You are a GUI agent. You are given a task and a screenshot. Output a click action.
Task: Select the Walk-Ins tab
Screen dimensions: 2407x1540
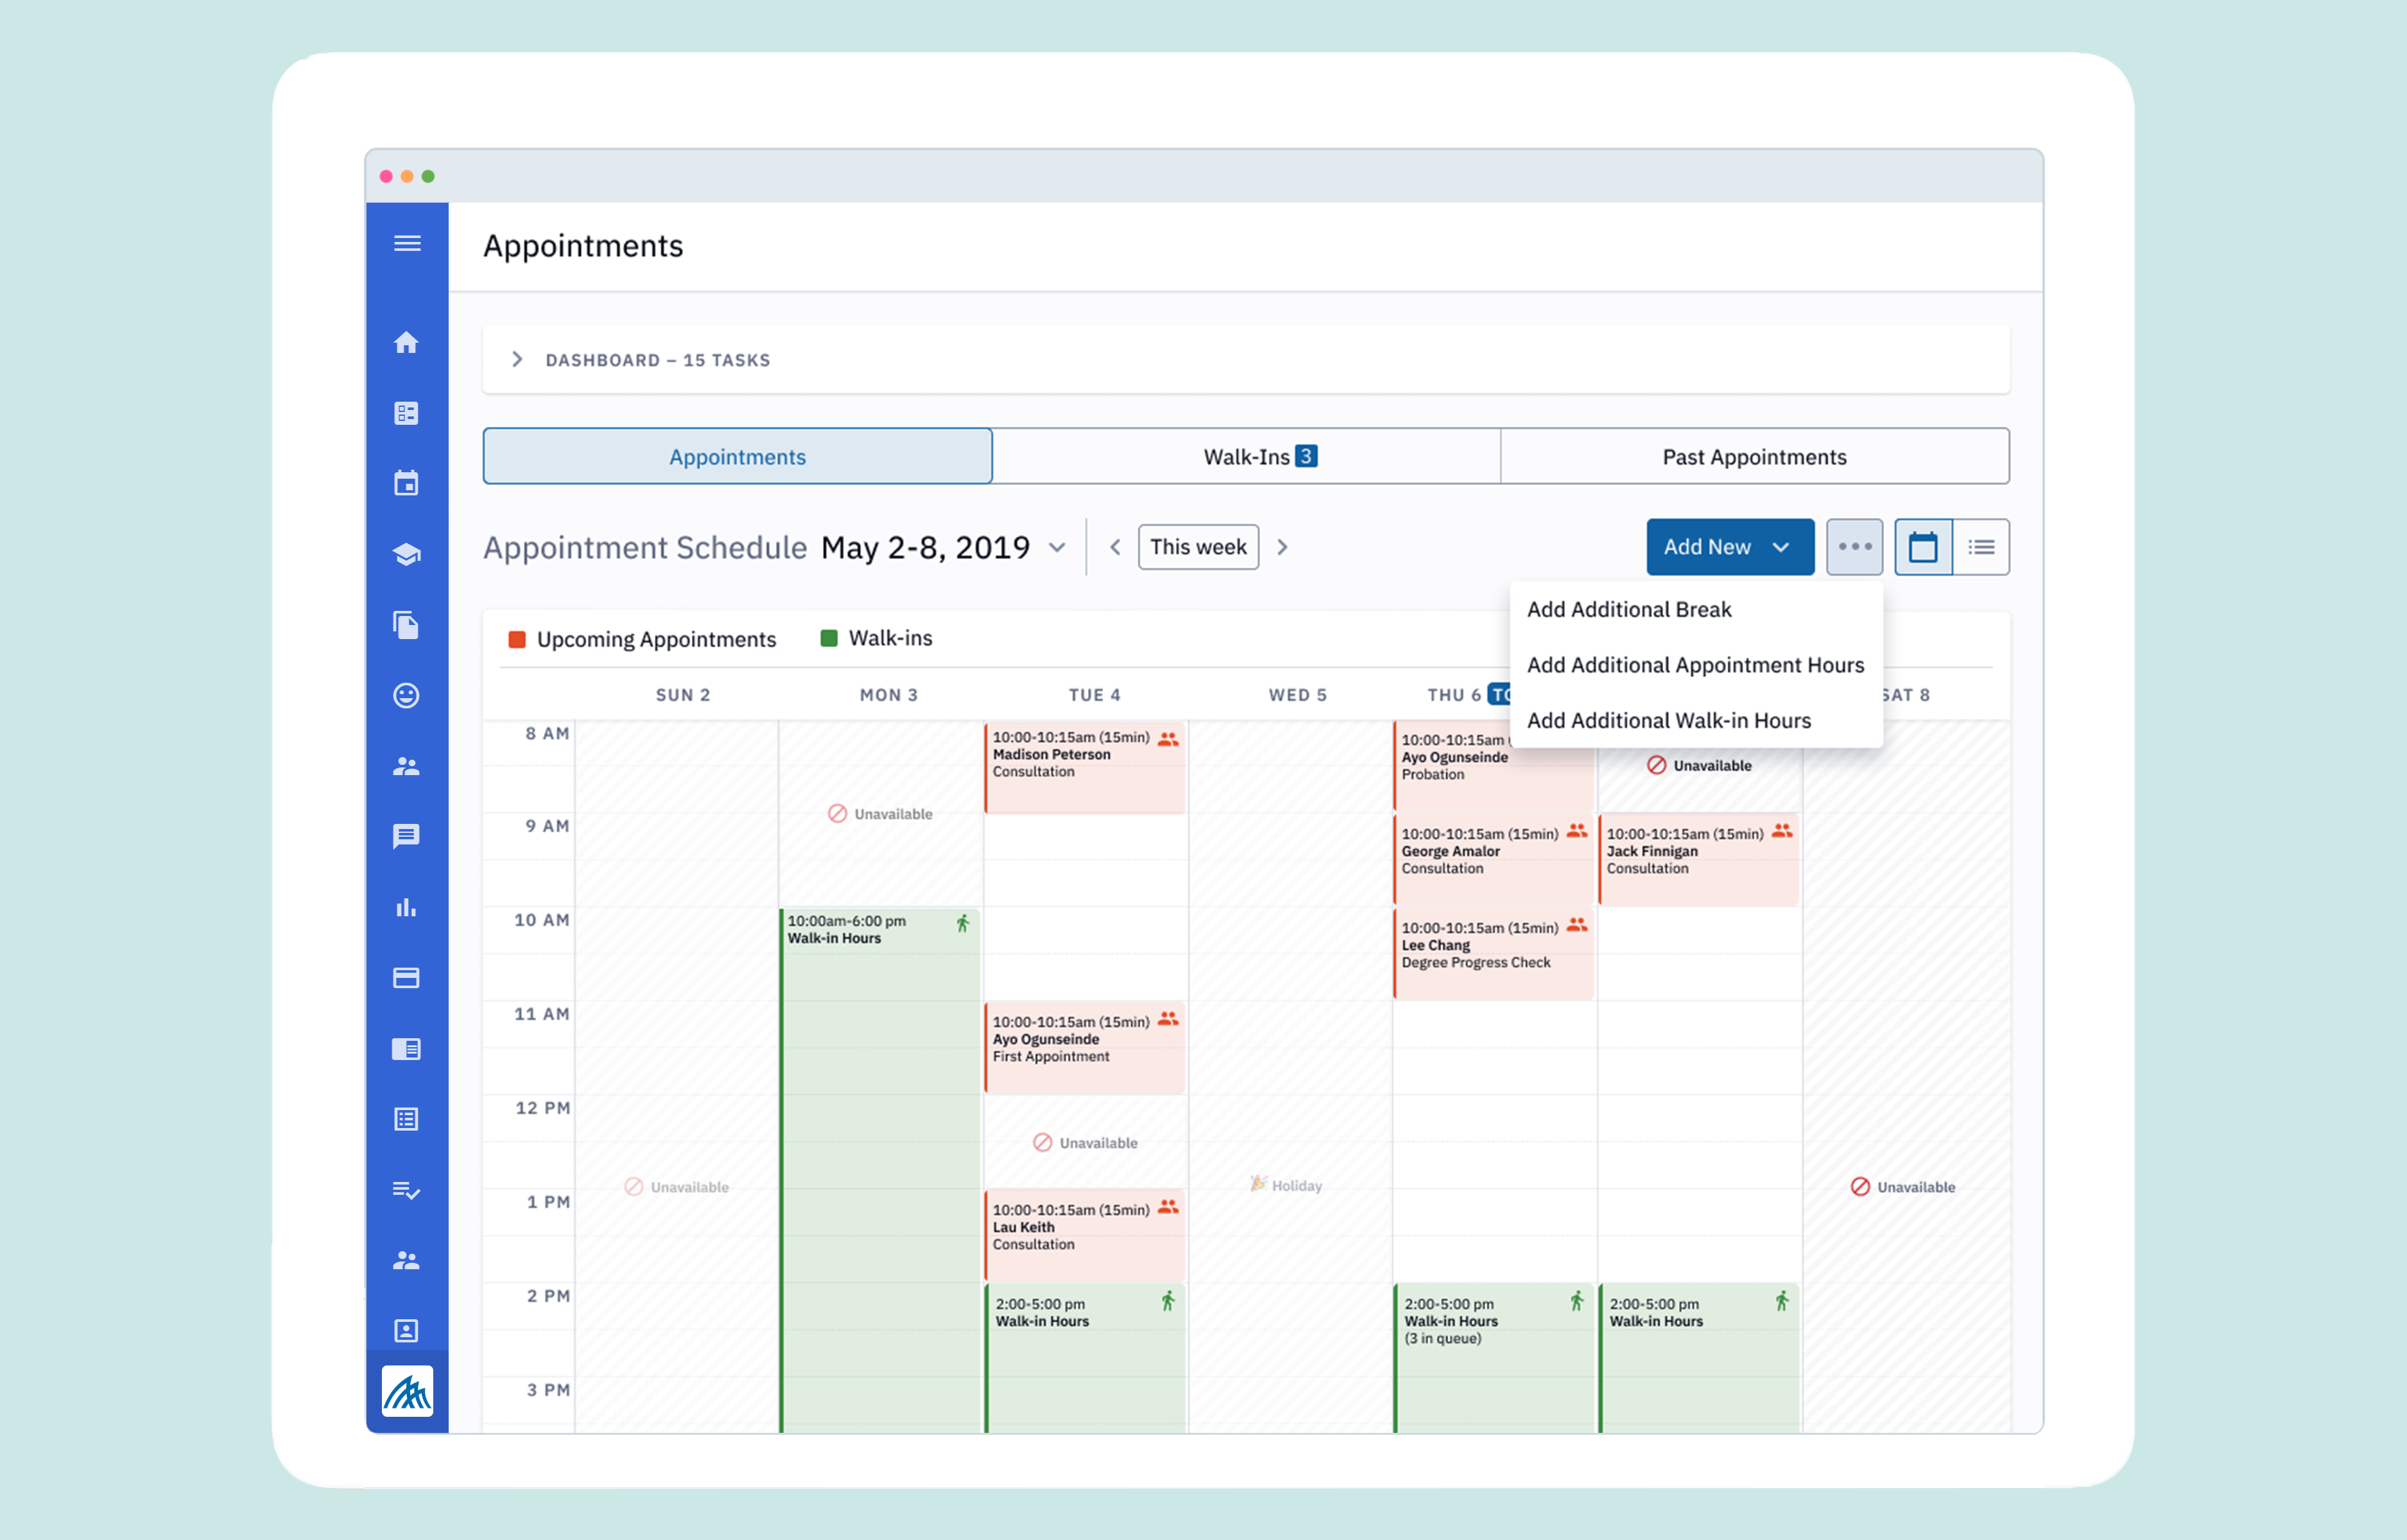pyautogui.click(x=1246, y=457)
